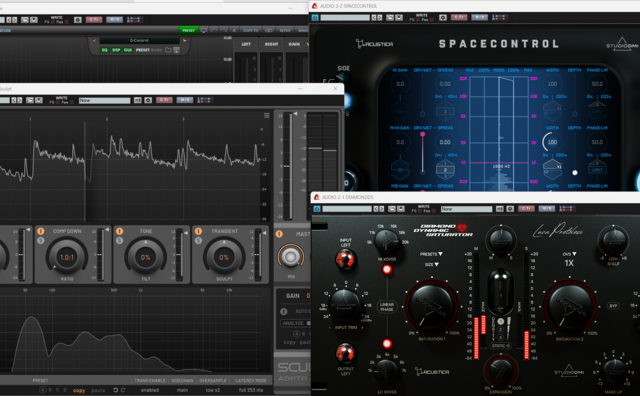
Task: Toggle Spacecontrol plugin power icon
Action: click(315, 18)
